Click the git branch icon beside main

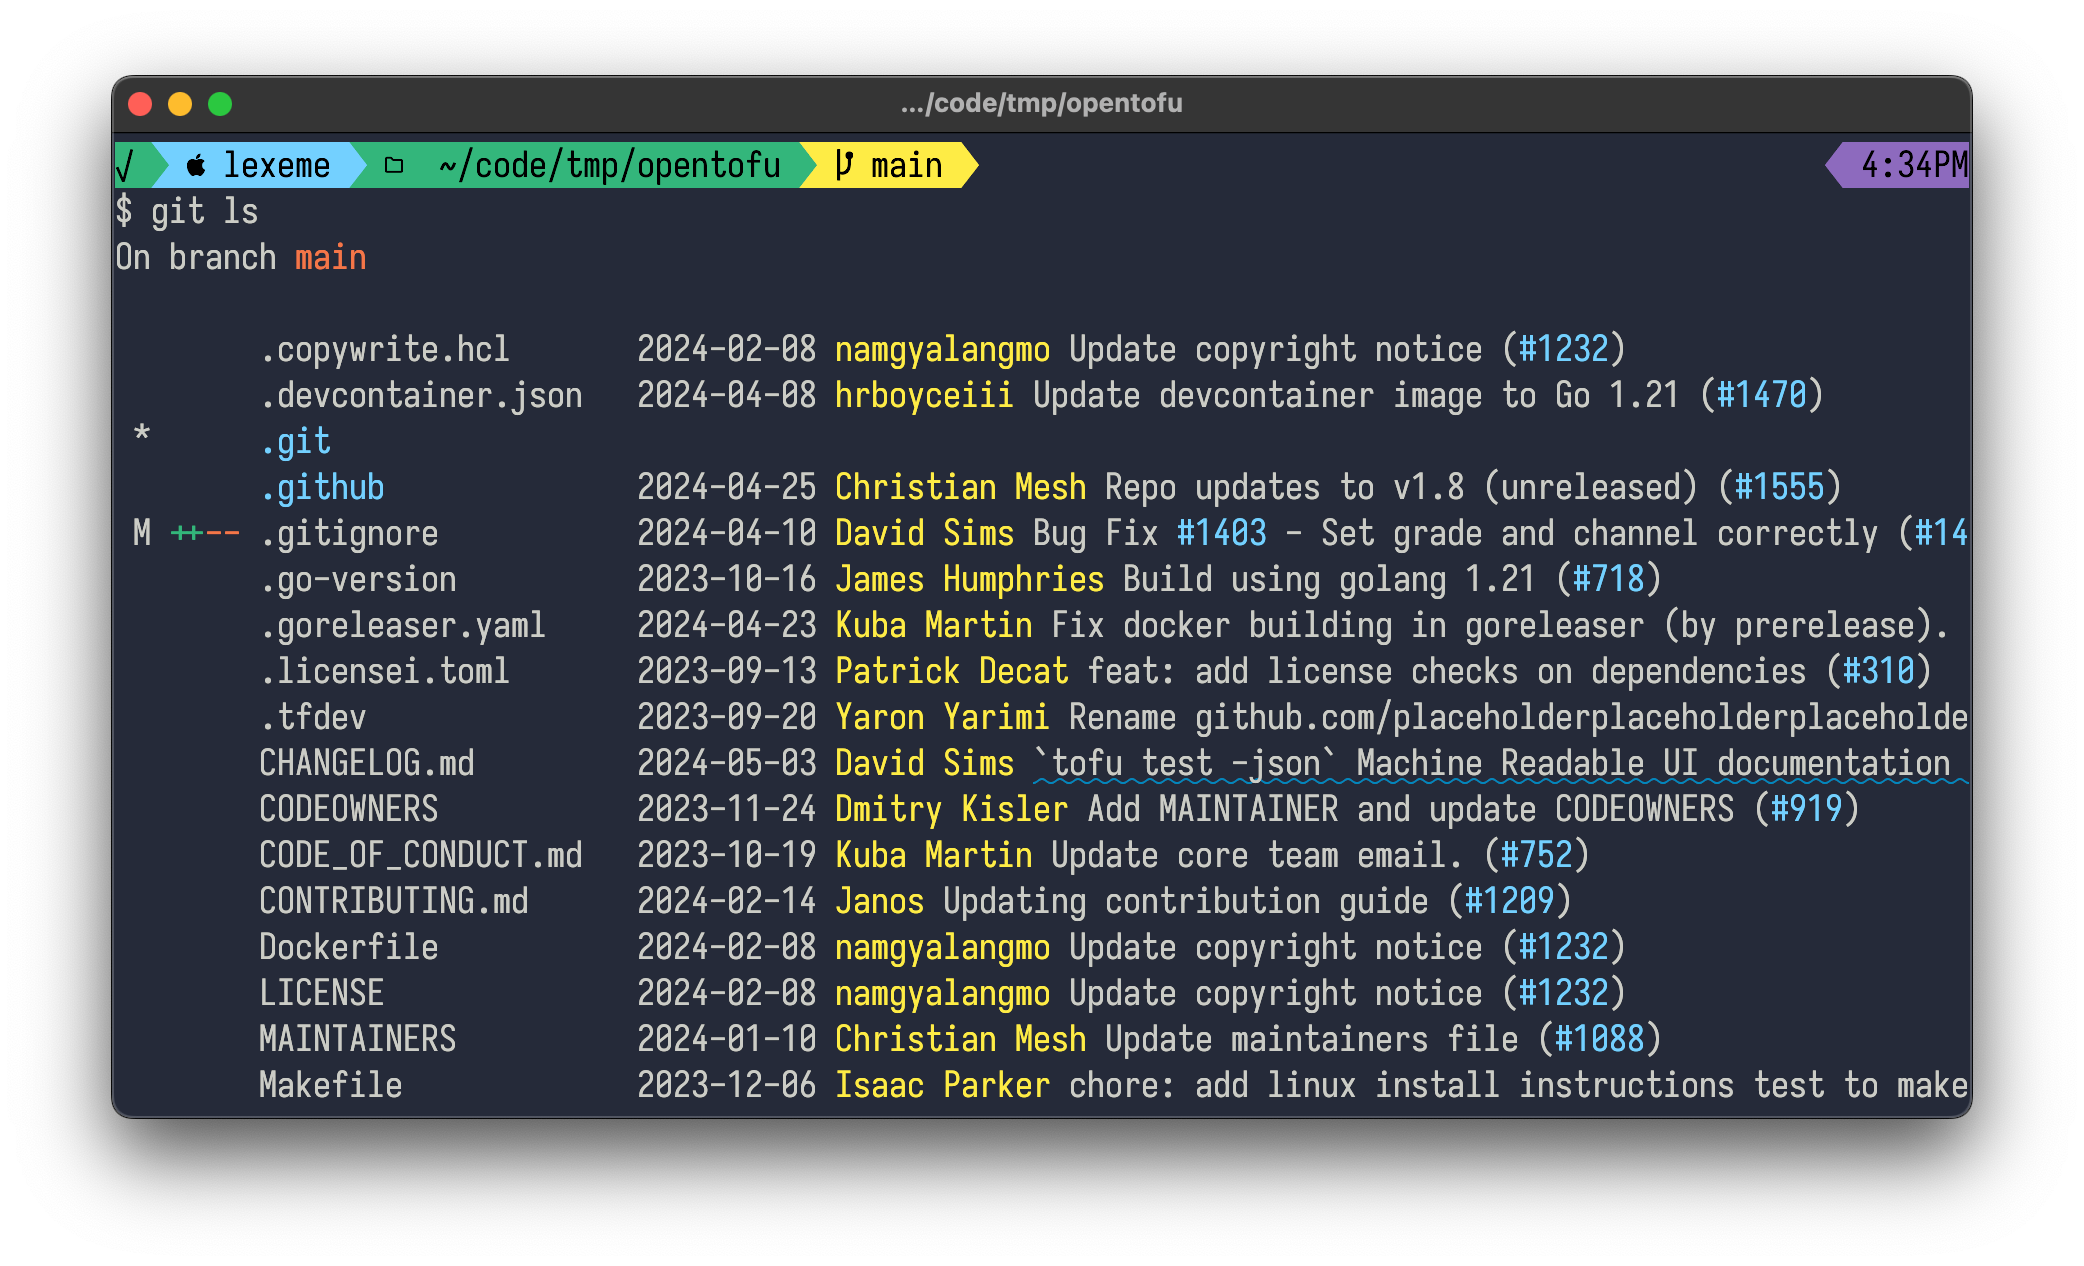pyautogui.click(x=844, y=165)
